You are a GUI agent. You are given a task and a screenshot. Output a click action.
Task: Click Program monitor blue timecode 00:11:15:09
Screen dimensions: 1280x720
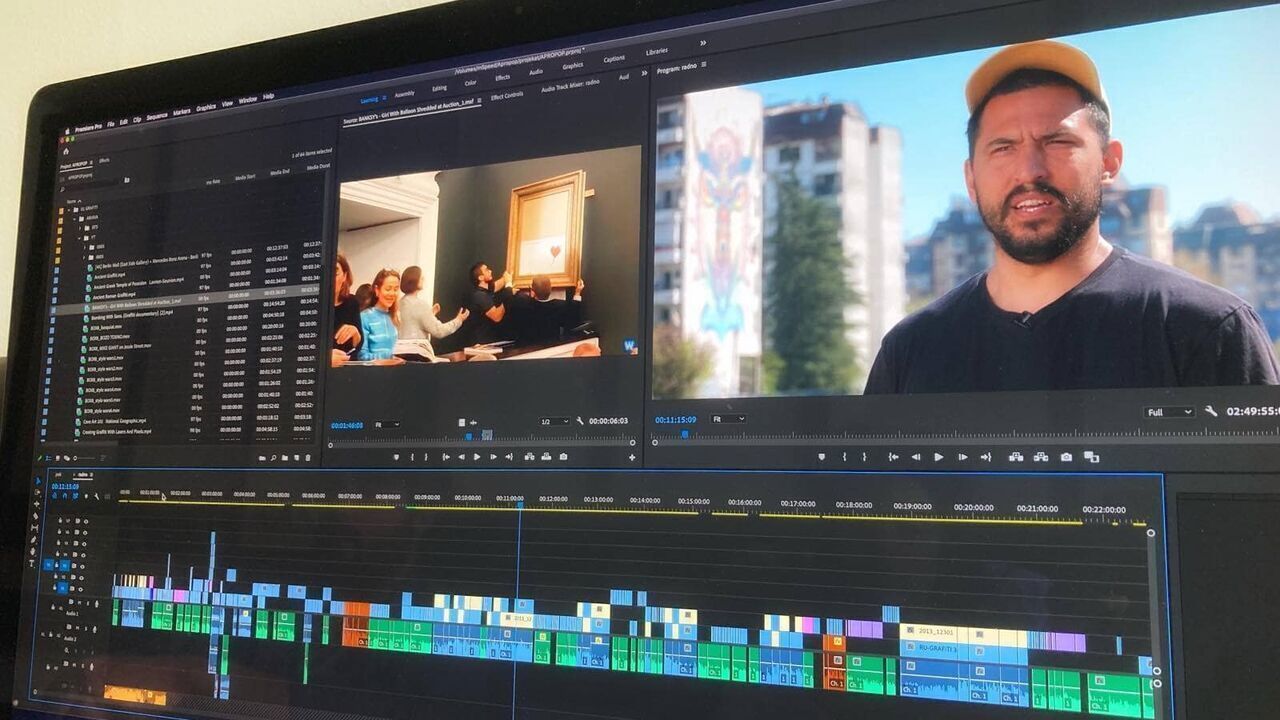676,419
